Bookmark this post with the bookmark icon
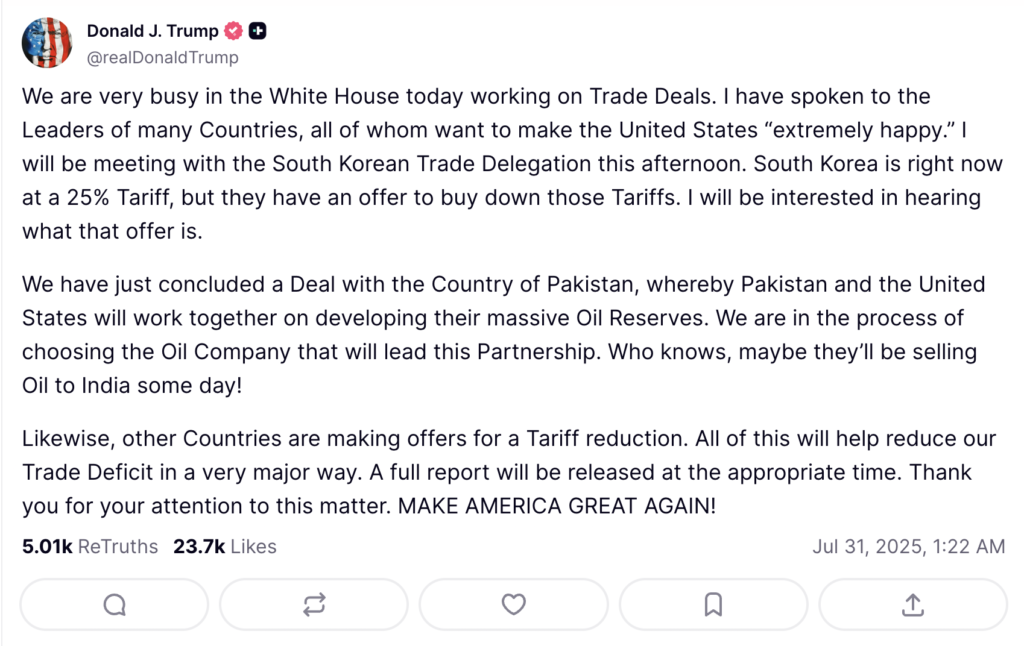 (x=713, y=605)
